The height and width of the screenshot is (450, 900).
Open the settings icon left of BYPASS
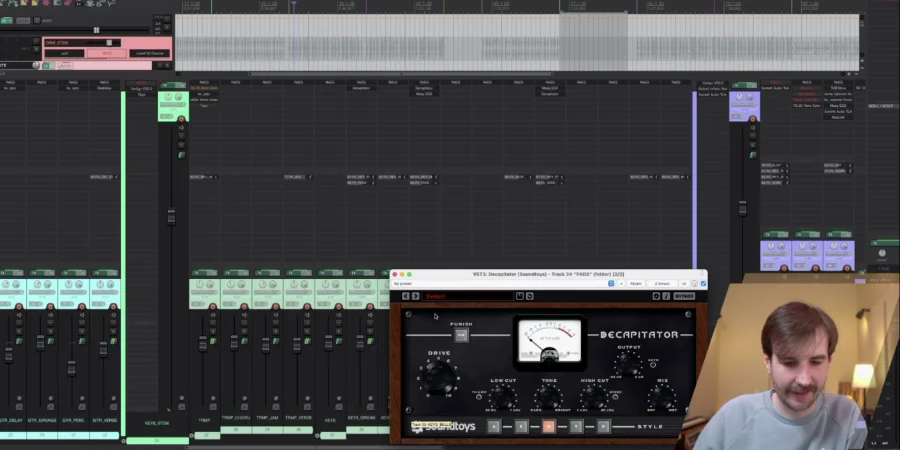pyautogui.click(x=656, y=296)
